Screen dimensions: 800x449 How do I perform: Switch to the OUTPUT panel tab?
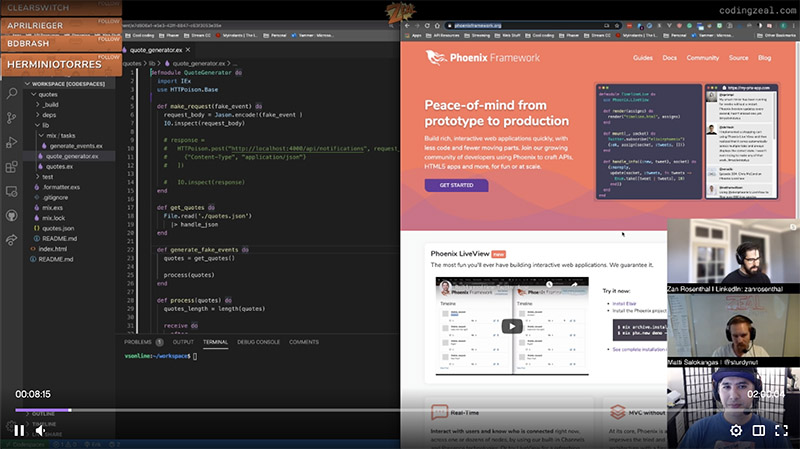[183, 342]
